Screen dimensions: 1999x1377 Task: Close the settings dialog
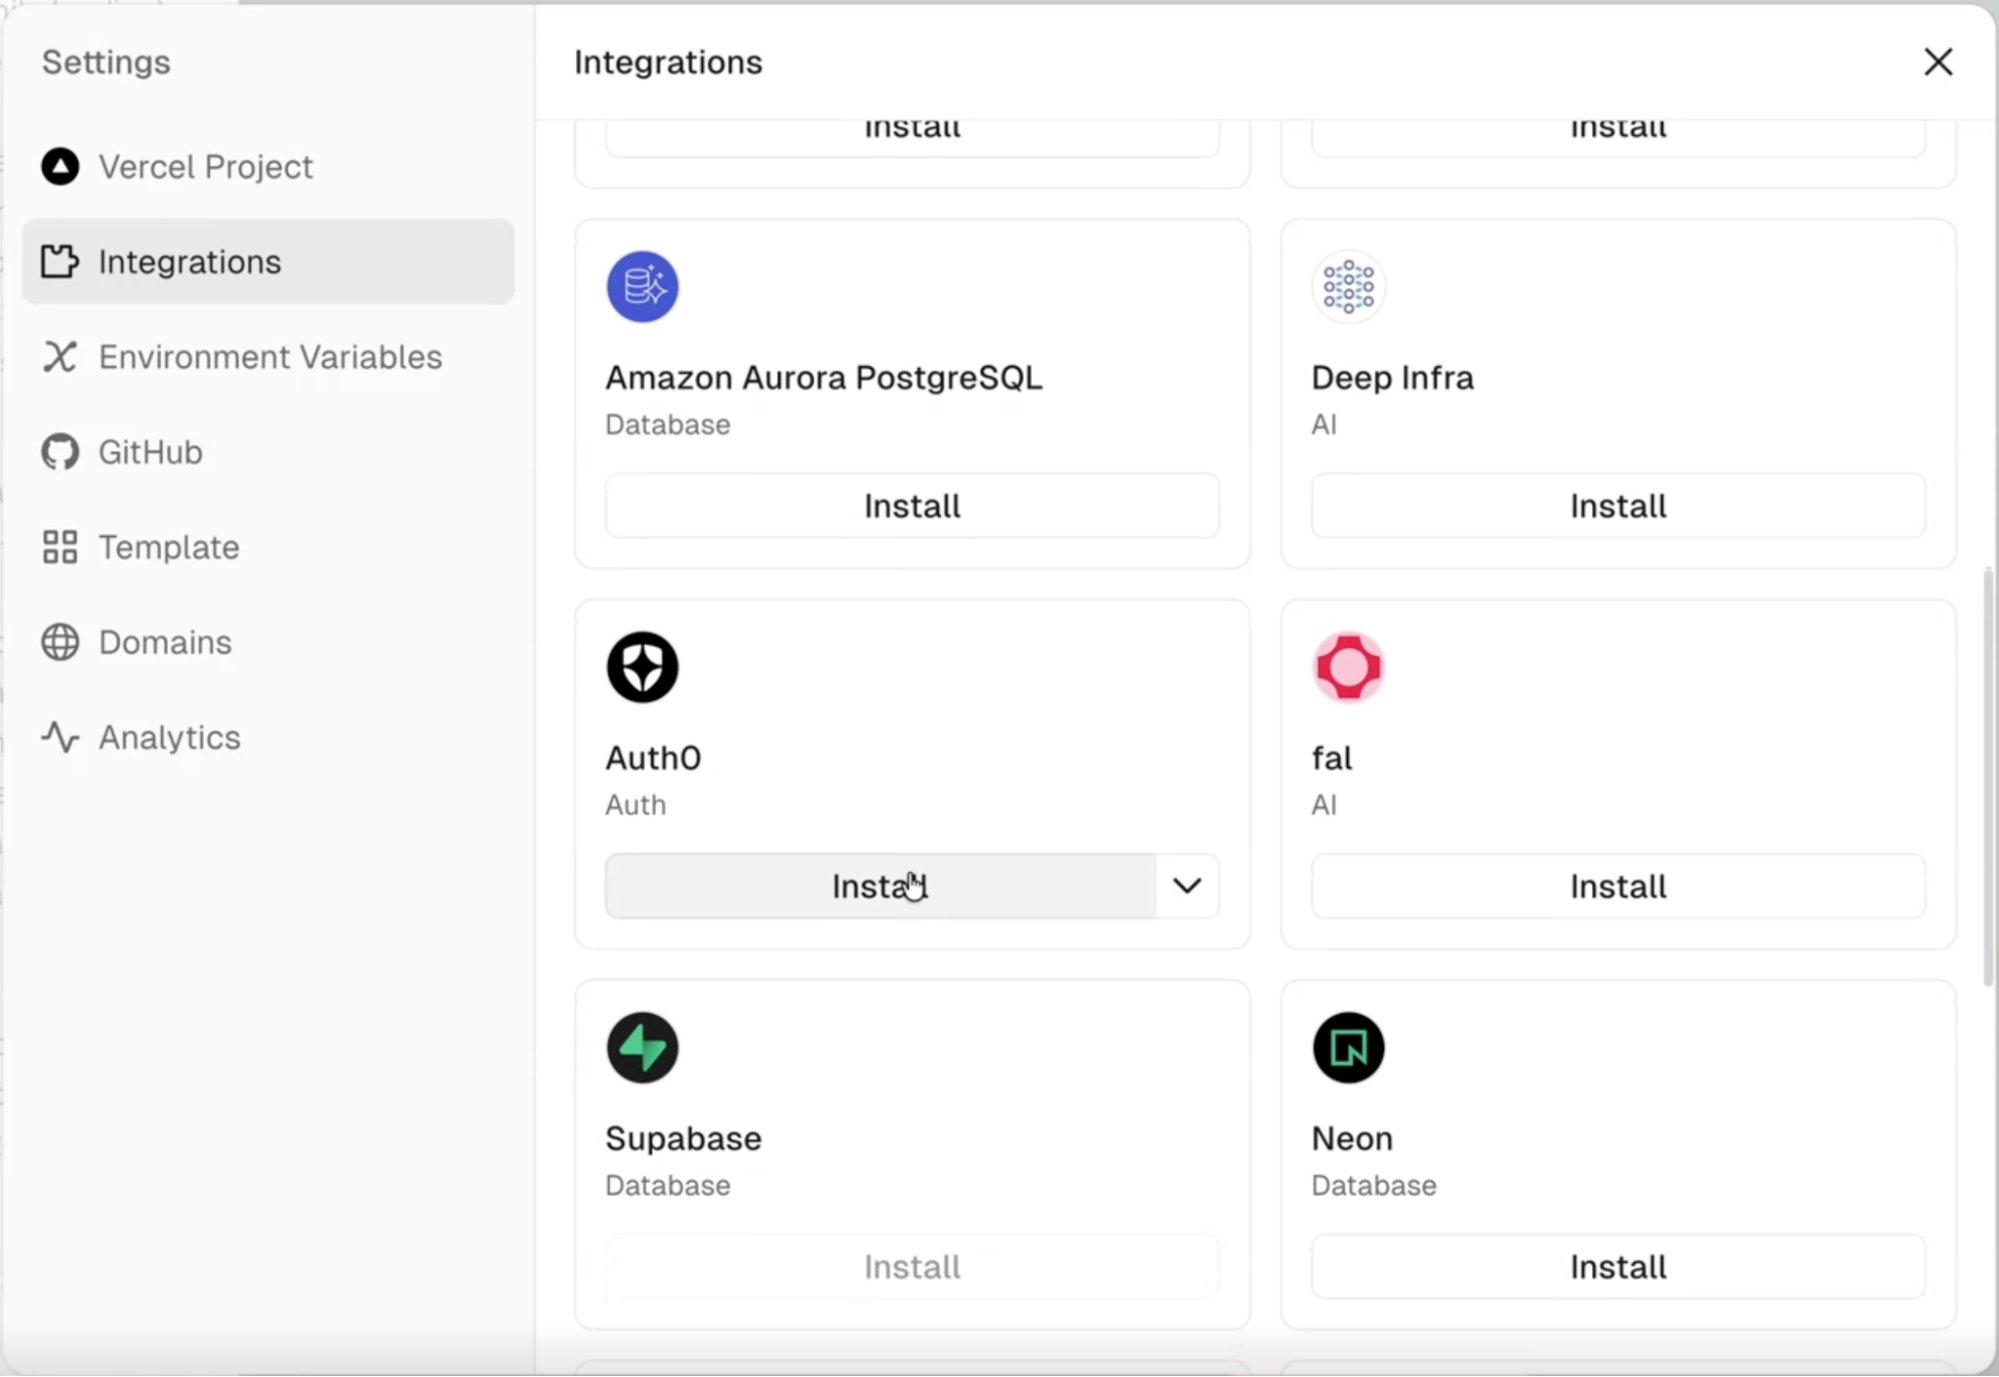click(x=1938, y=62)
